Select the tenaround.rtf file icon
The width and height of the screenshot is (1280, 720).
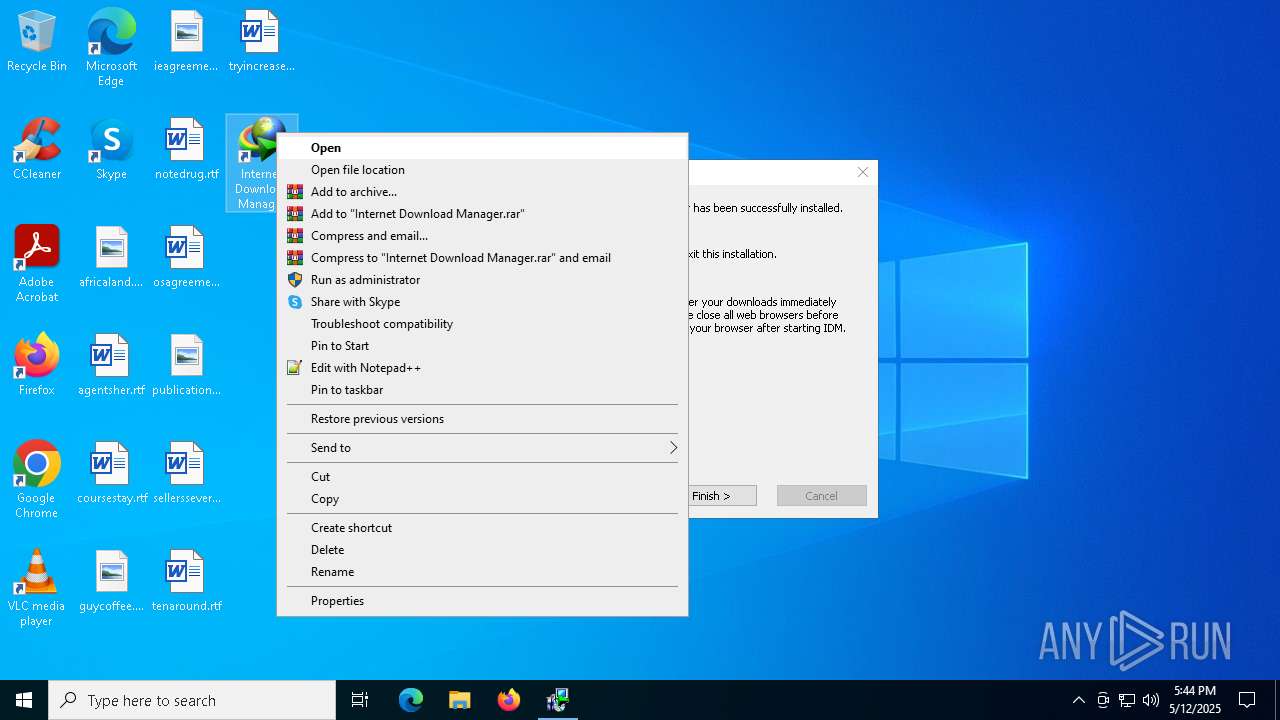pyautogui.click(x=186, y=582)
